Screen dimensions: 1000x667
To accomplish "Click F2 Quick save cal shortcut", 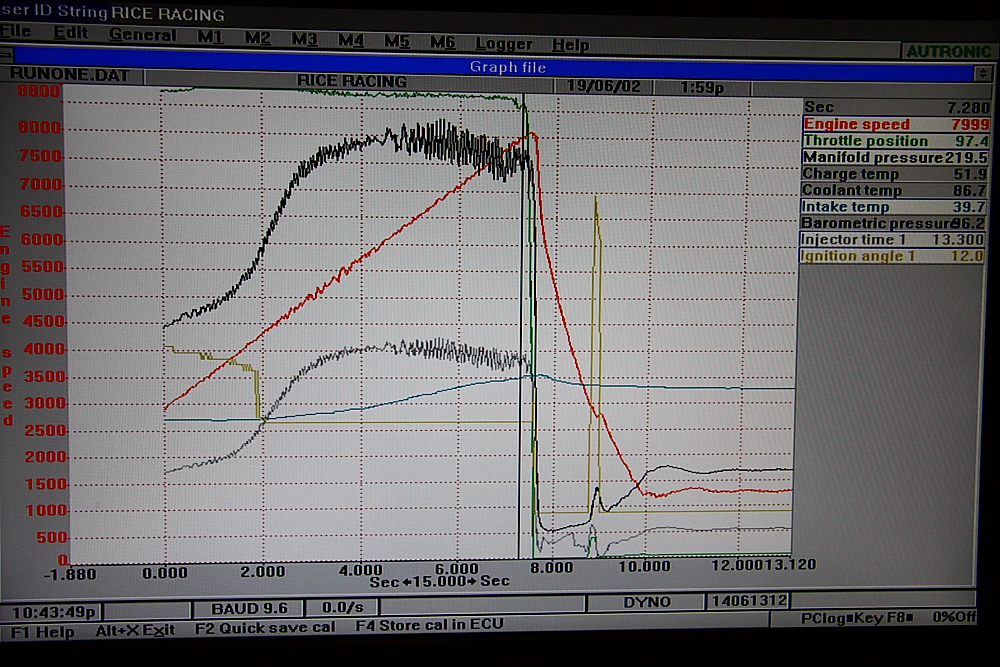I will tap(264, 626).
